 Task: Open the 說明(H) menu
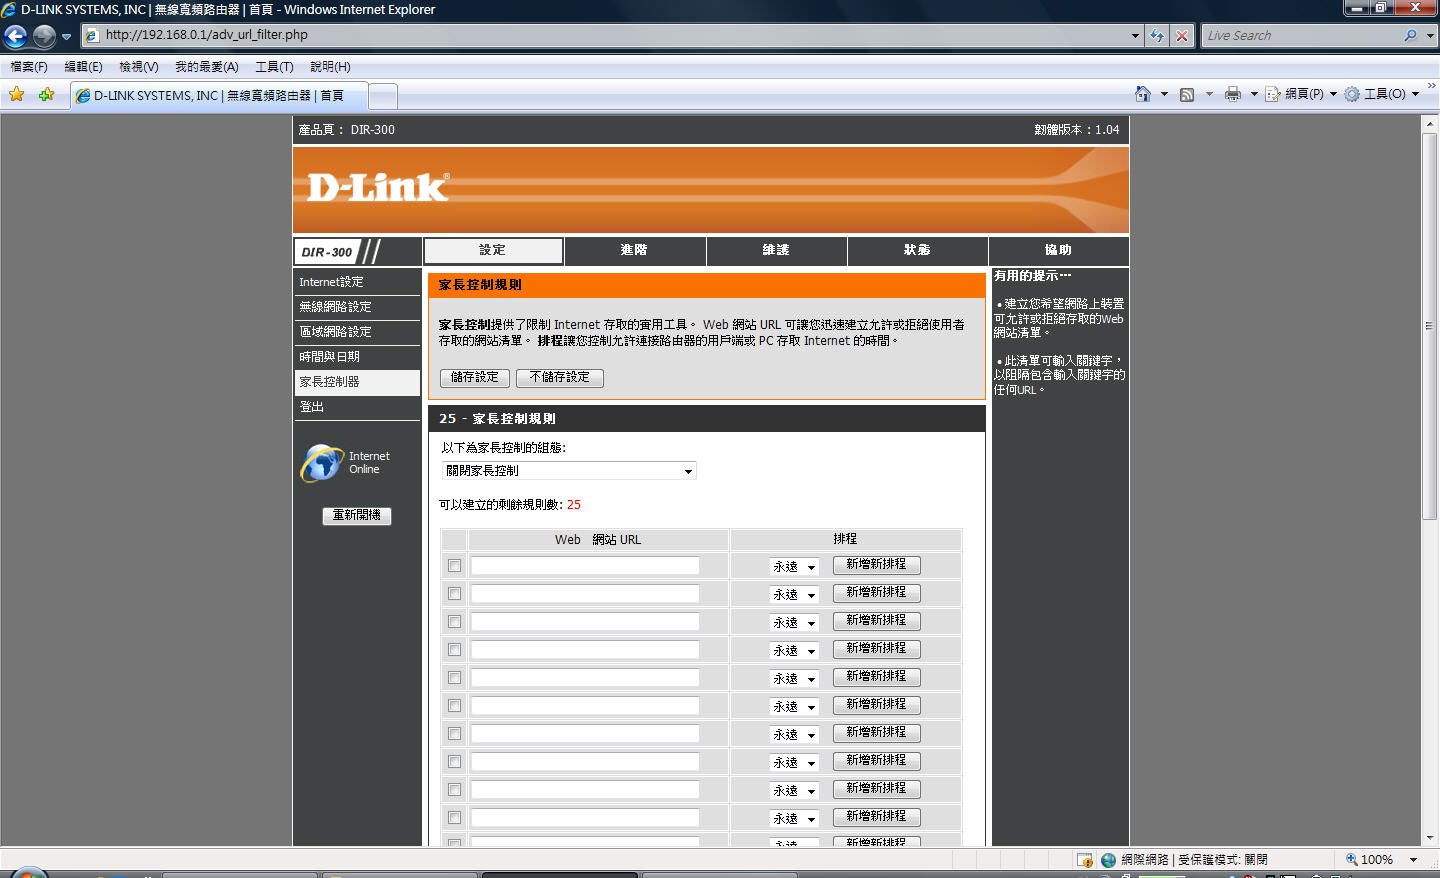click(330, 67)
